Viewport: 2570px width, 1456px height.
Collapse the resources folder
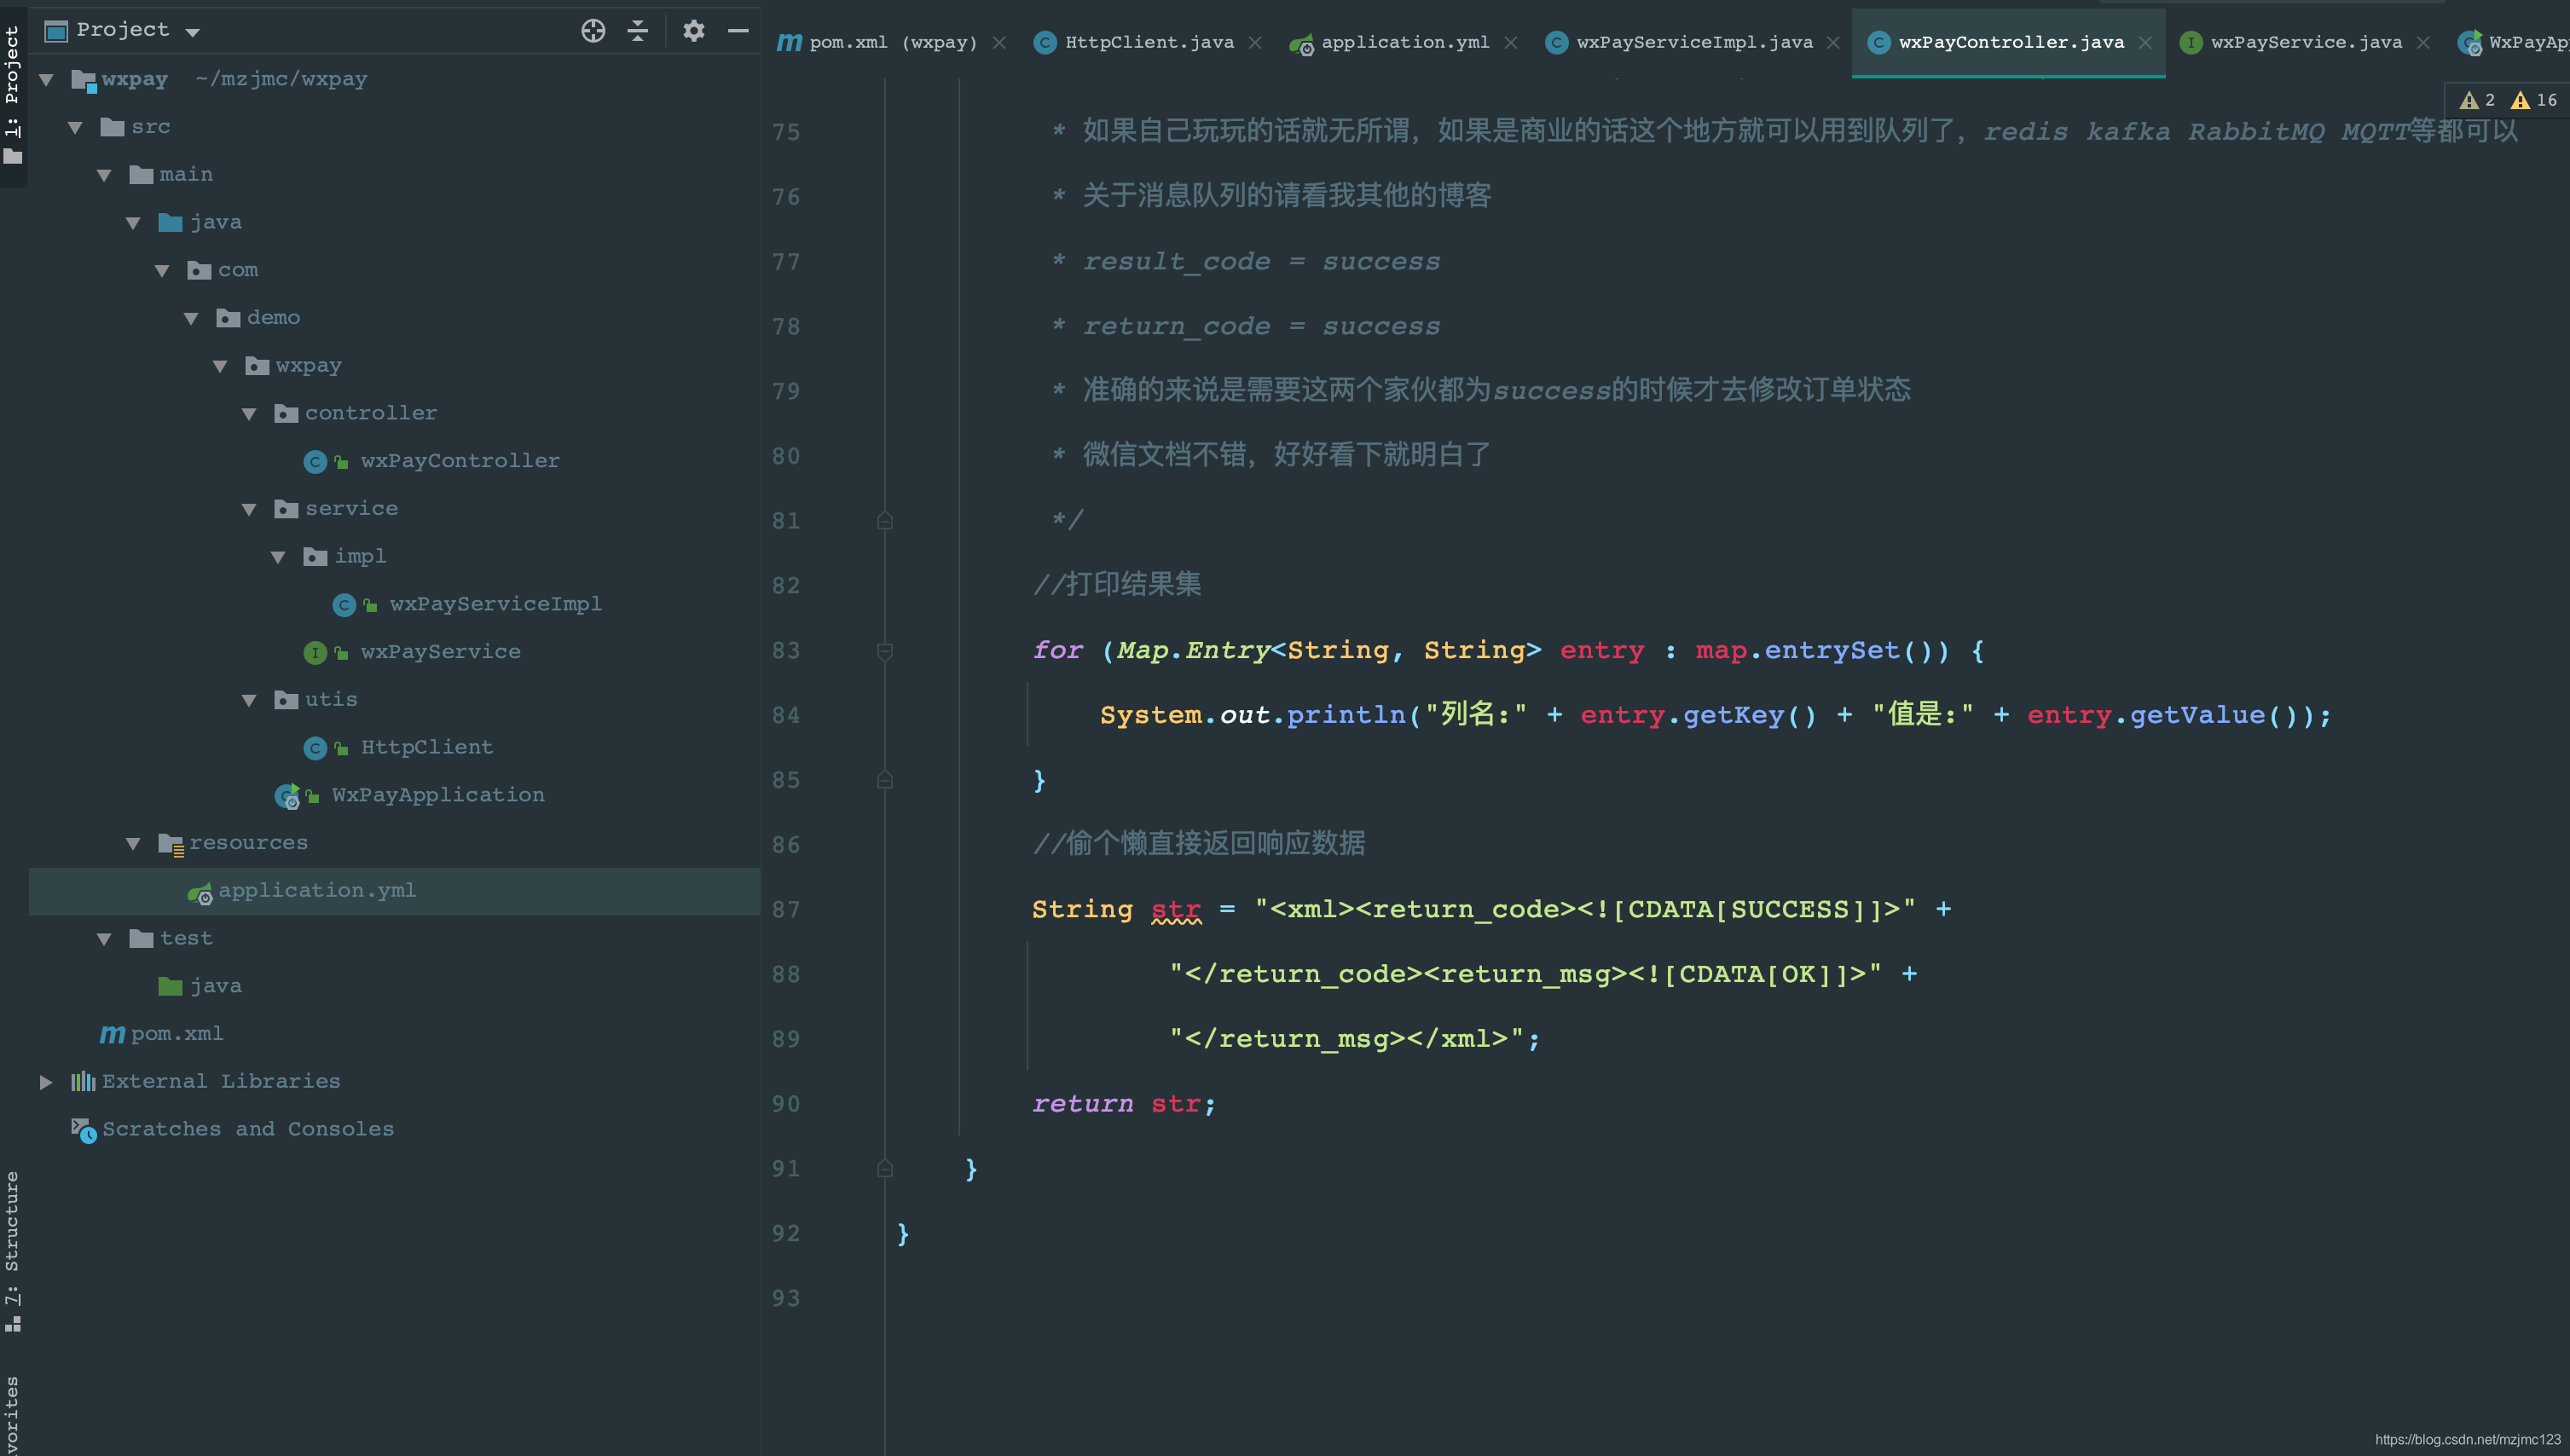133,843
